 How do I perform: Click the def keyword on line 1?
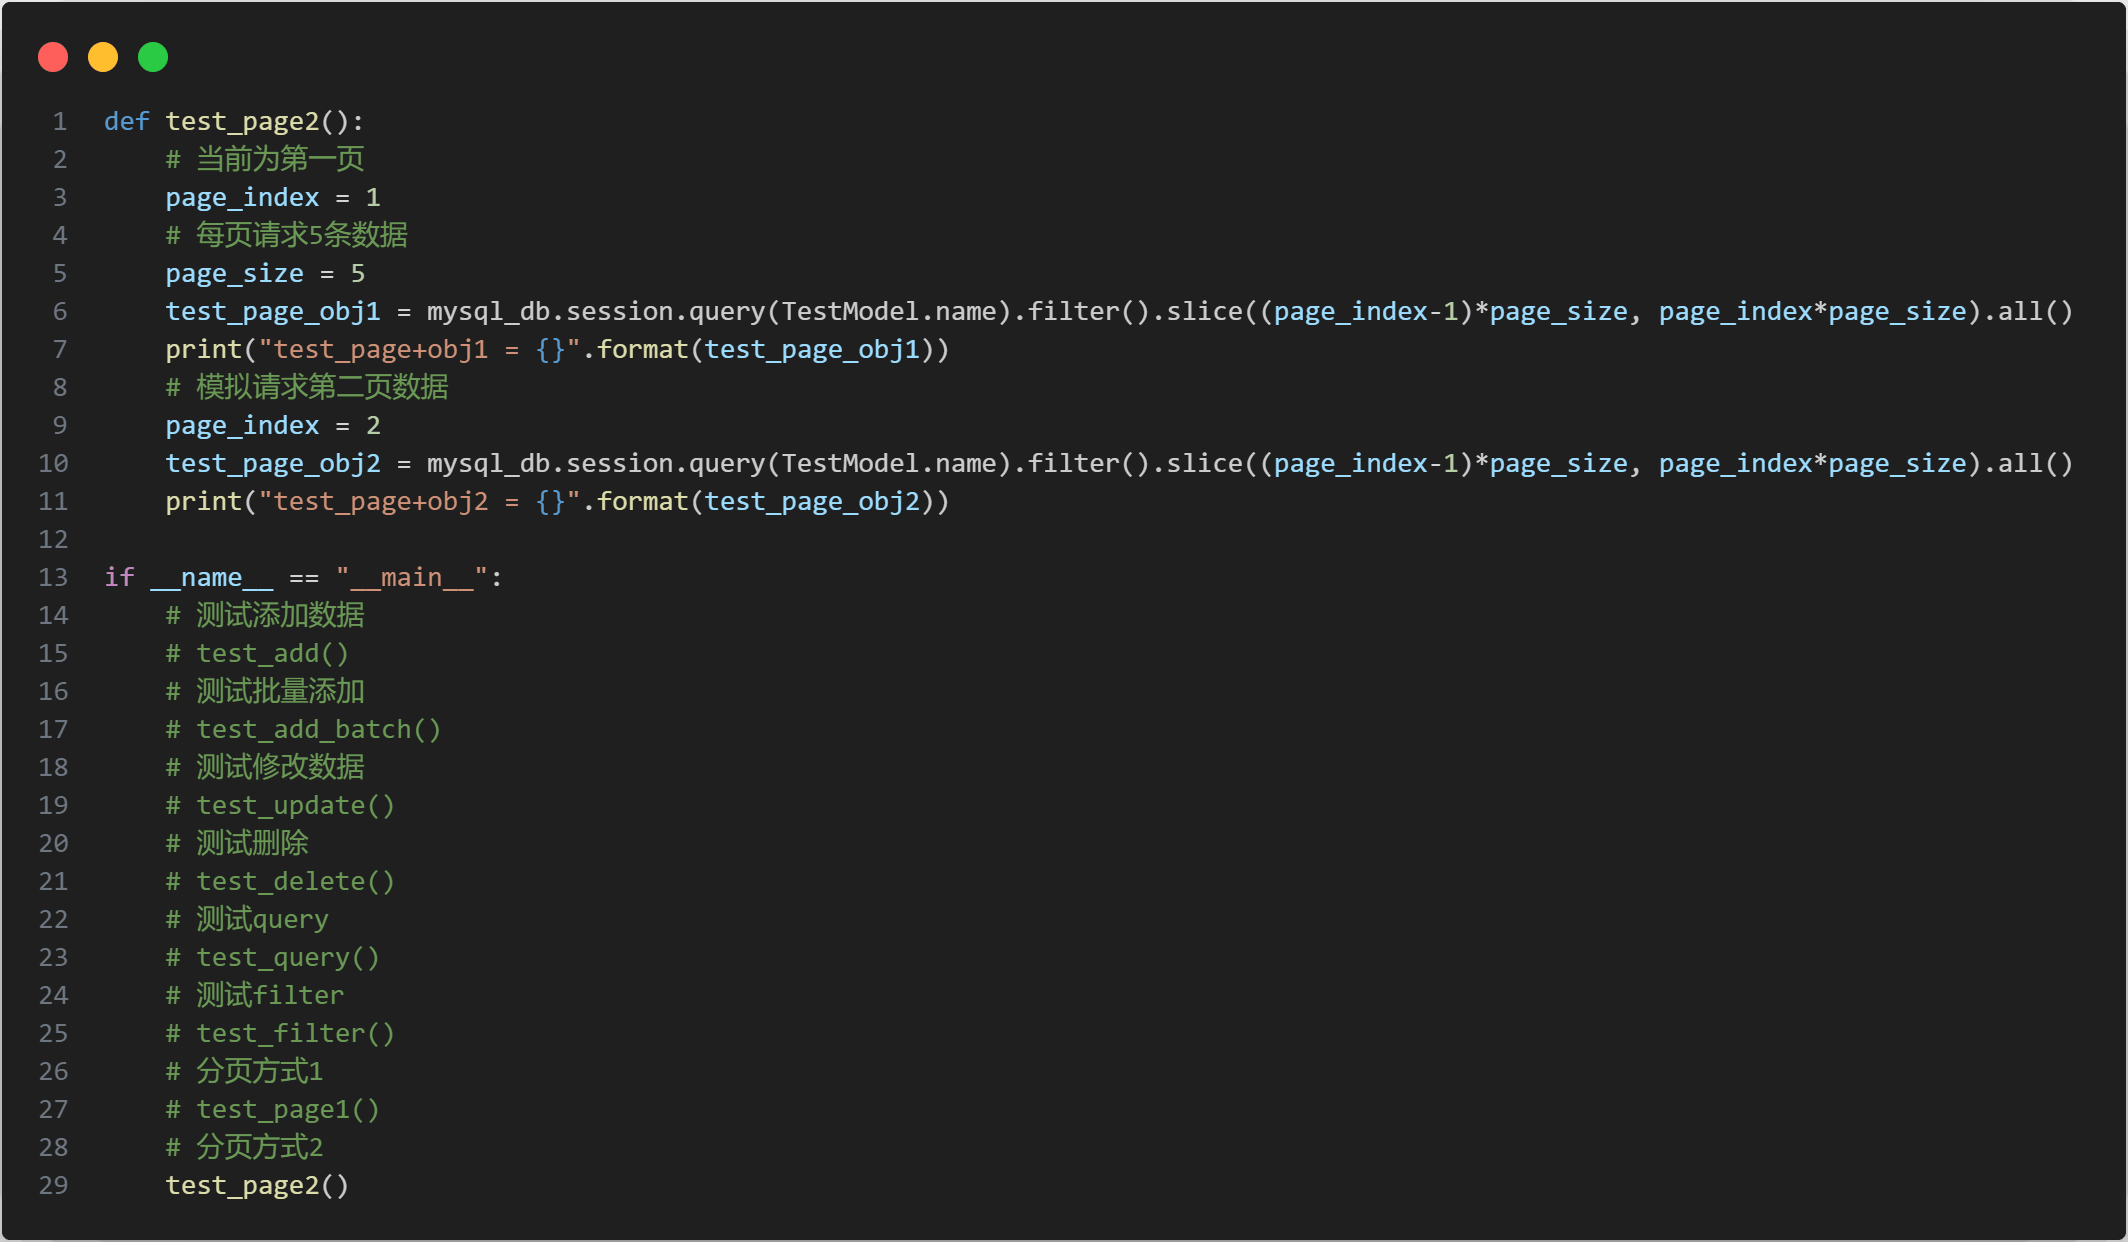click(x=126, y=122)
